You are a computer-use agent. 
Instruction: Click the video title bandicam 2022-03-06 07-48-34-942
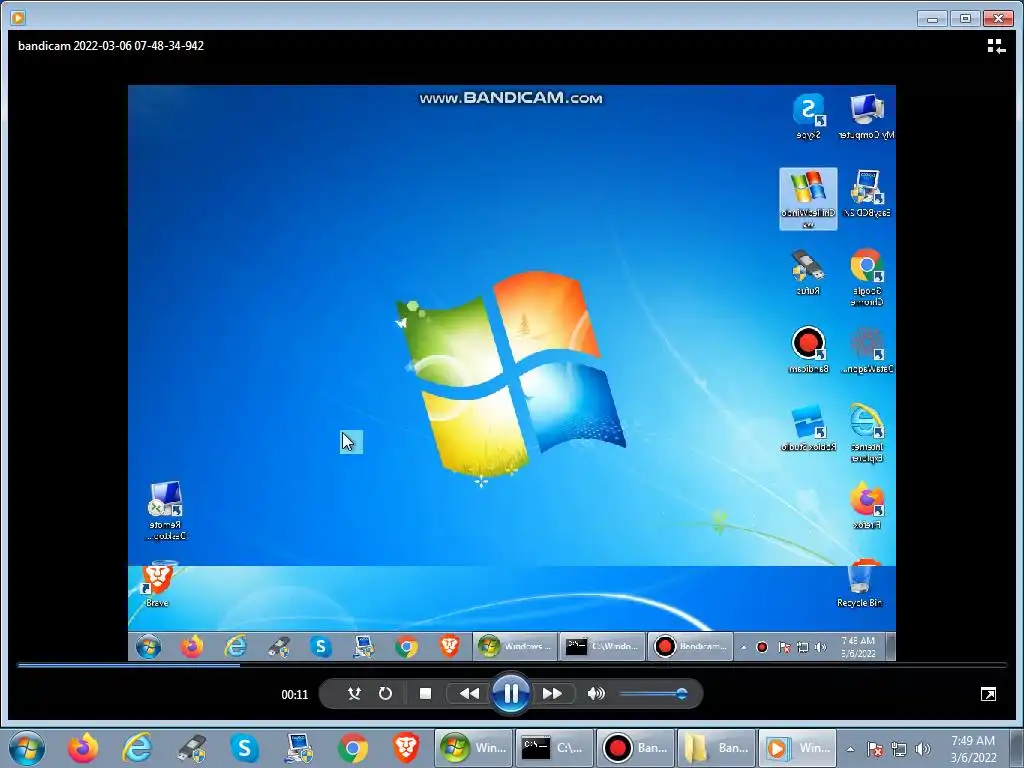pyautogui.click(x=111, y=46)
